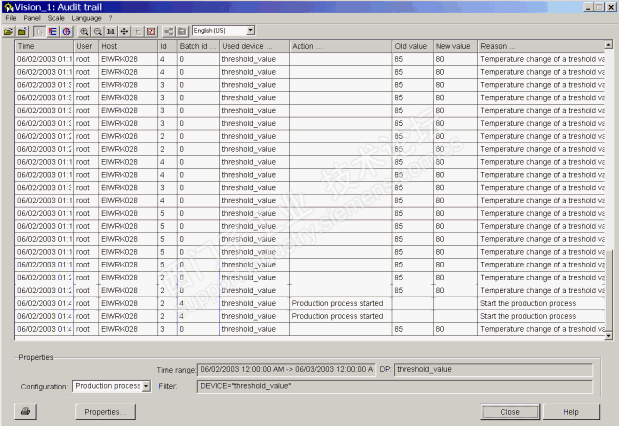619x426 pixels.
Task: Click the zoom out magnifier icon
Action: (x=98, y=32)
